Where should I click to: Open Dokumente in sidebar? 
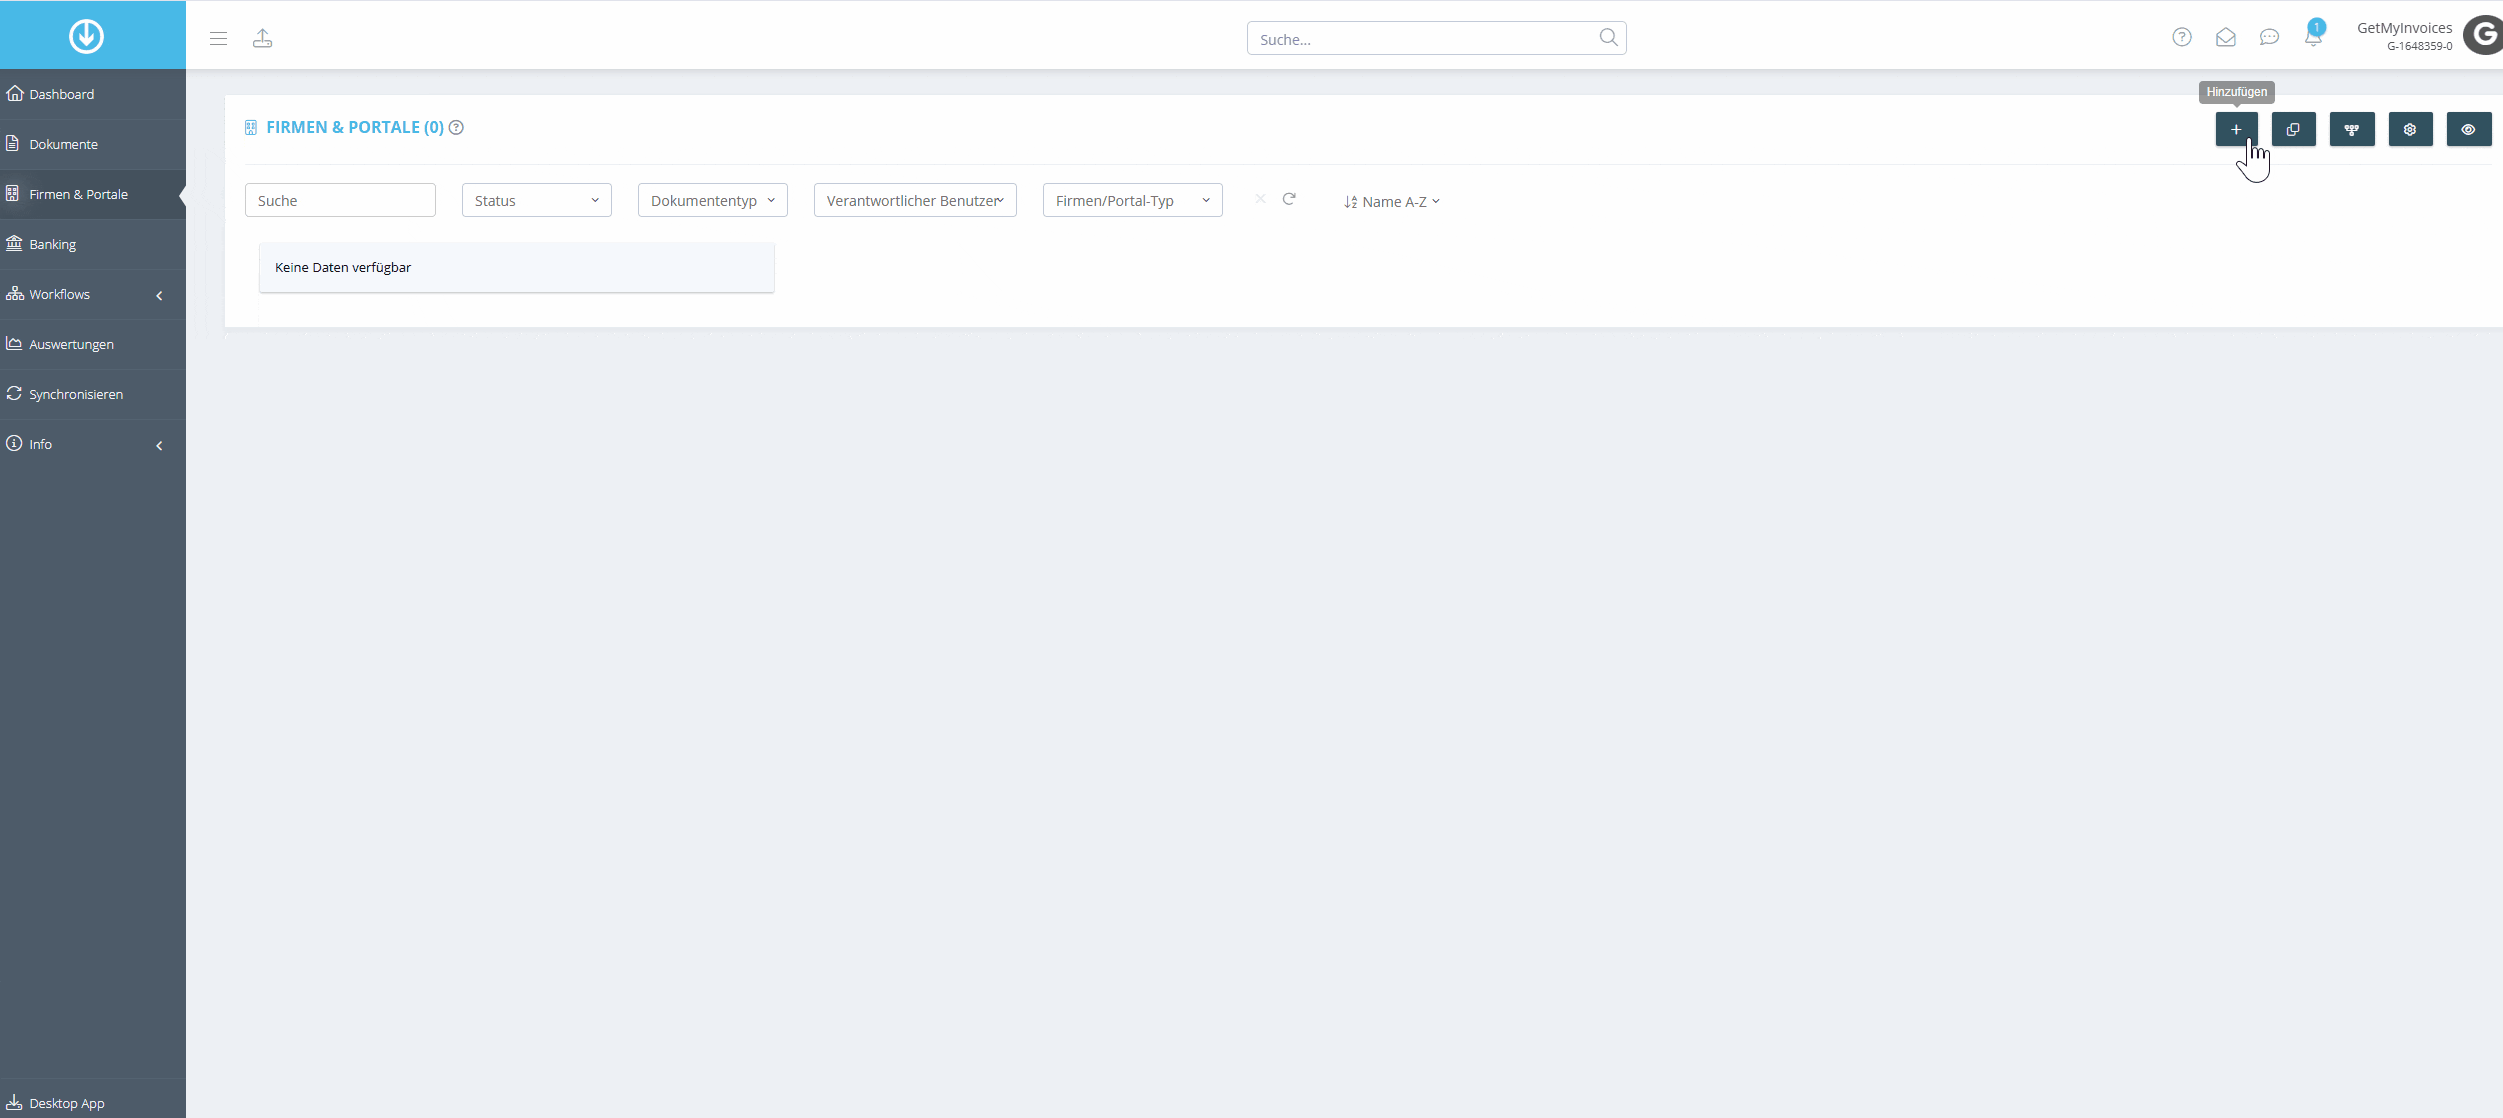tap(93, 144)
